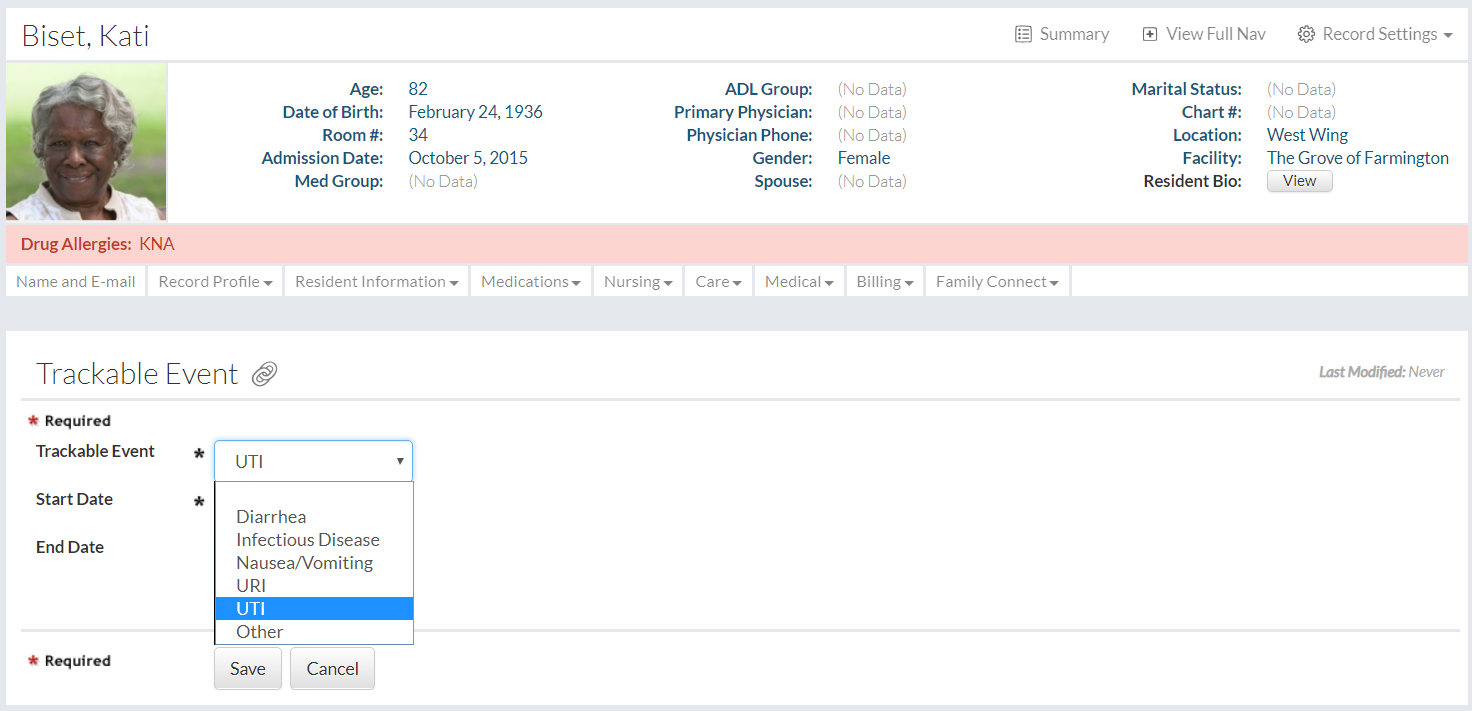Viewport: 1472px width, 711px height.
Task: Click the Record Settings gear icon
Action: [x=1306, y=34]
